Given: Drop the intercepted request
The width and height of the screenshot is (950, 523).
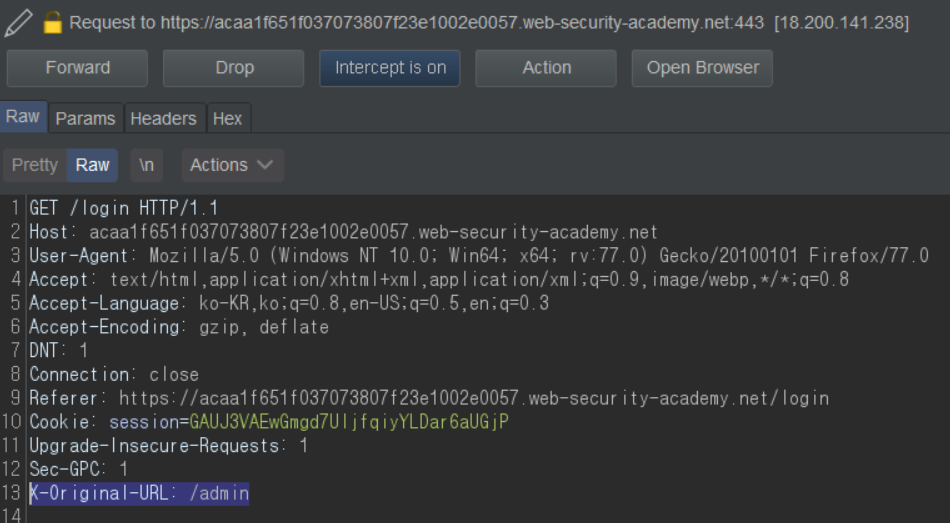Looking at the screenshot, I should tap(234, 68).
